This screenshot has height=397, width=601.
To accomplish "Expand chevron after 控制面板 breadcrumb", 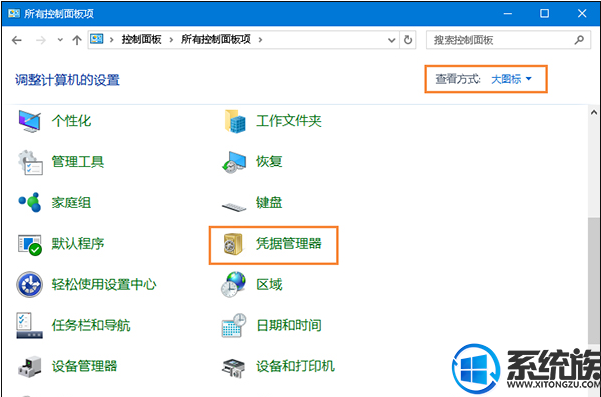I will pyautogui.click(x=171, y=39).
